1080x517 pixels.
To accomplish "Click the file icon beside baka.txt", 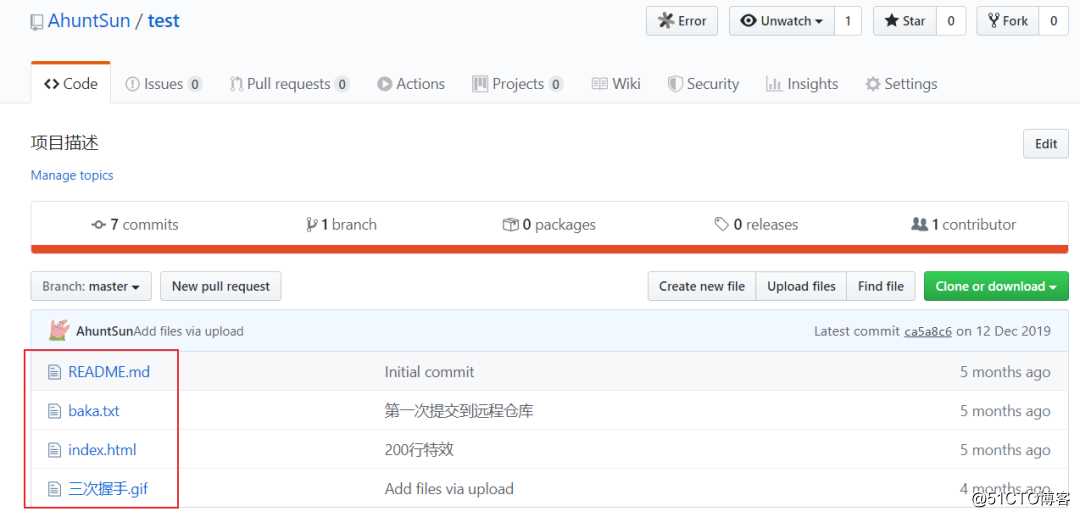I will click(x=54, y=412).
